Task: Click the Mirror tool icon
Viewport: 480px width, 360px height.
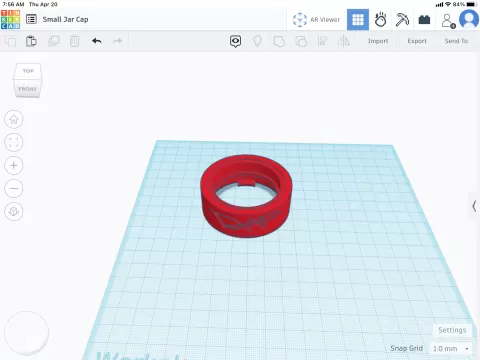Action: (x=343, y=41)
